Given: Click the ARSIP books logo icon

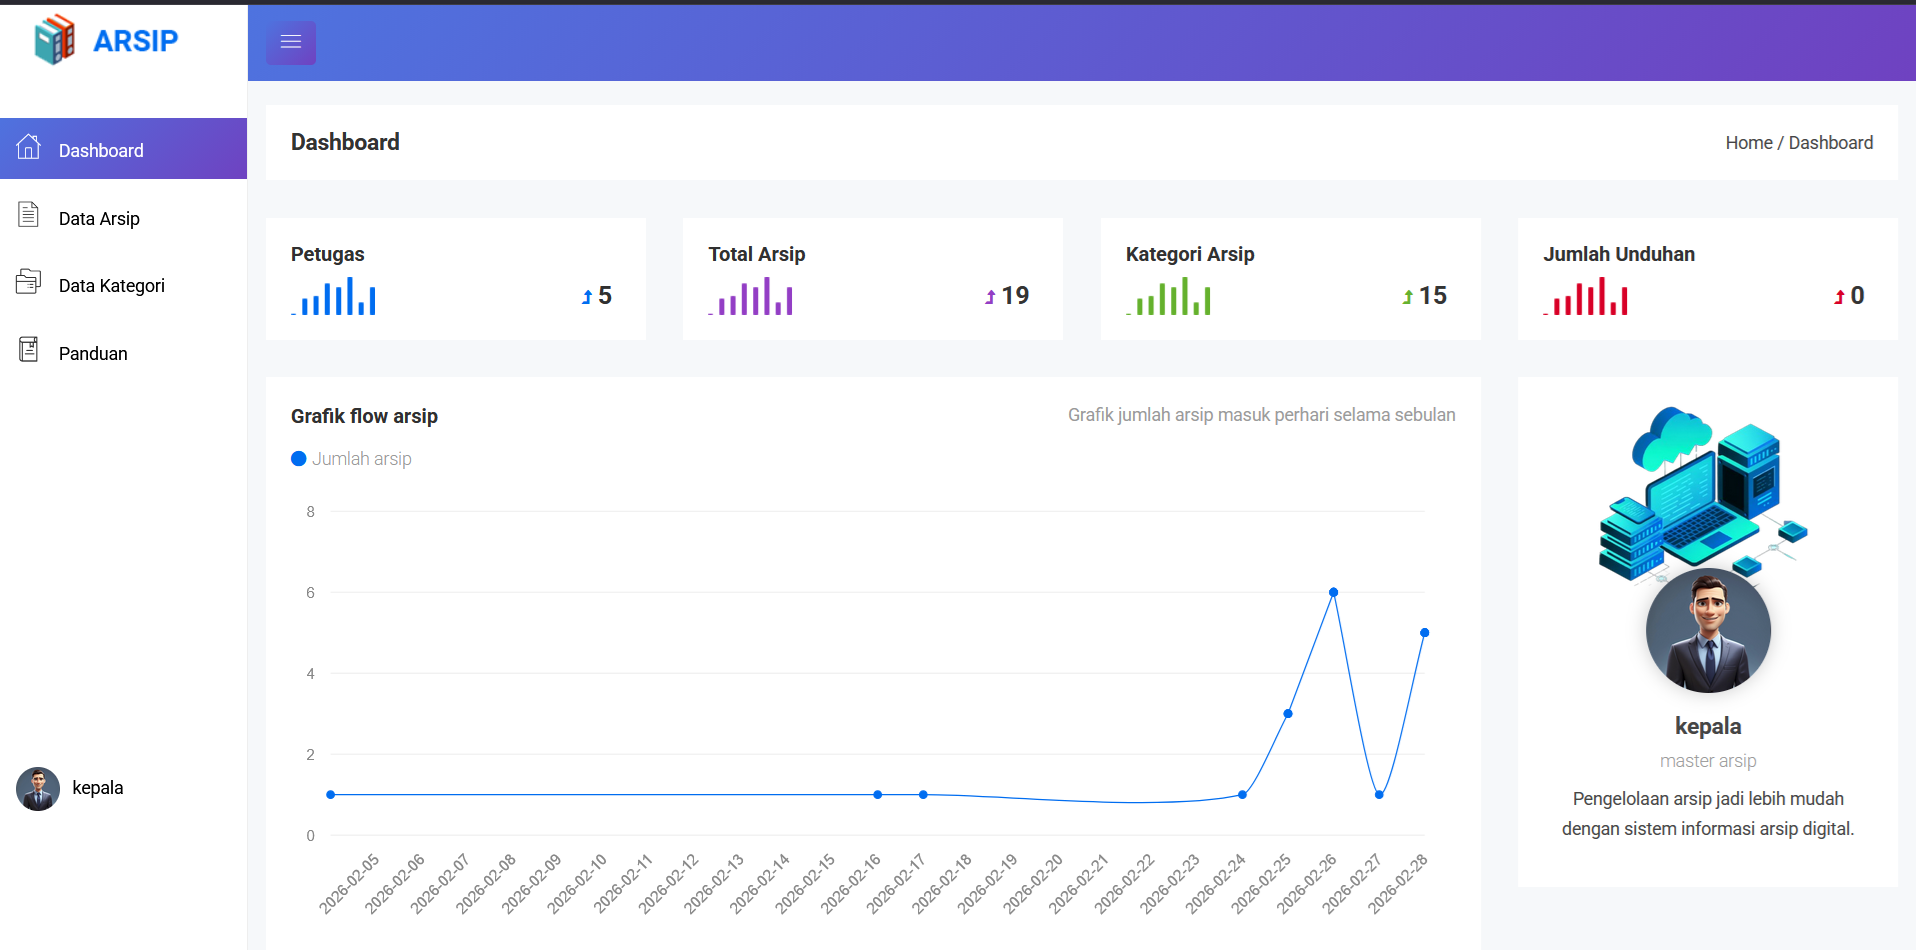Looking at the screenshot, I should 55,39.
